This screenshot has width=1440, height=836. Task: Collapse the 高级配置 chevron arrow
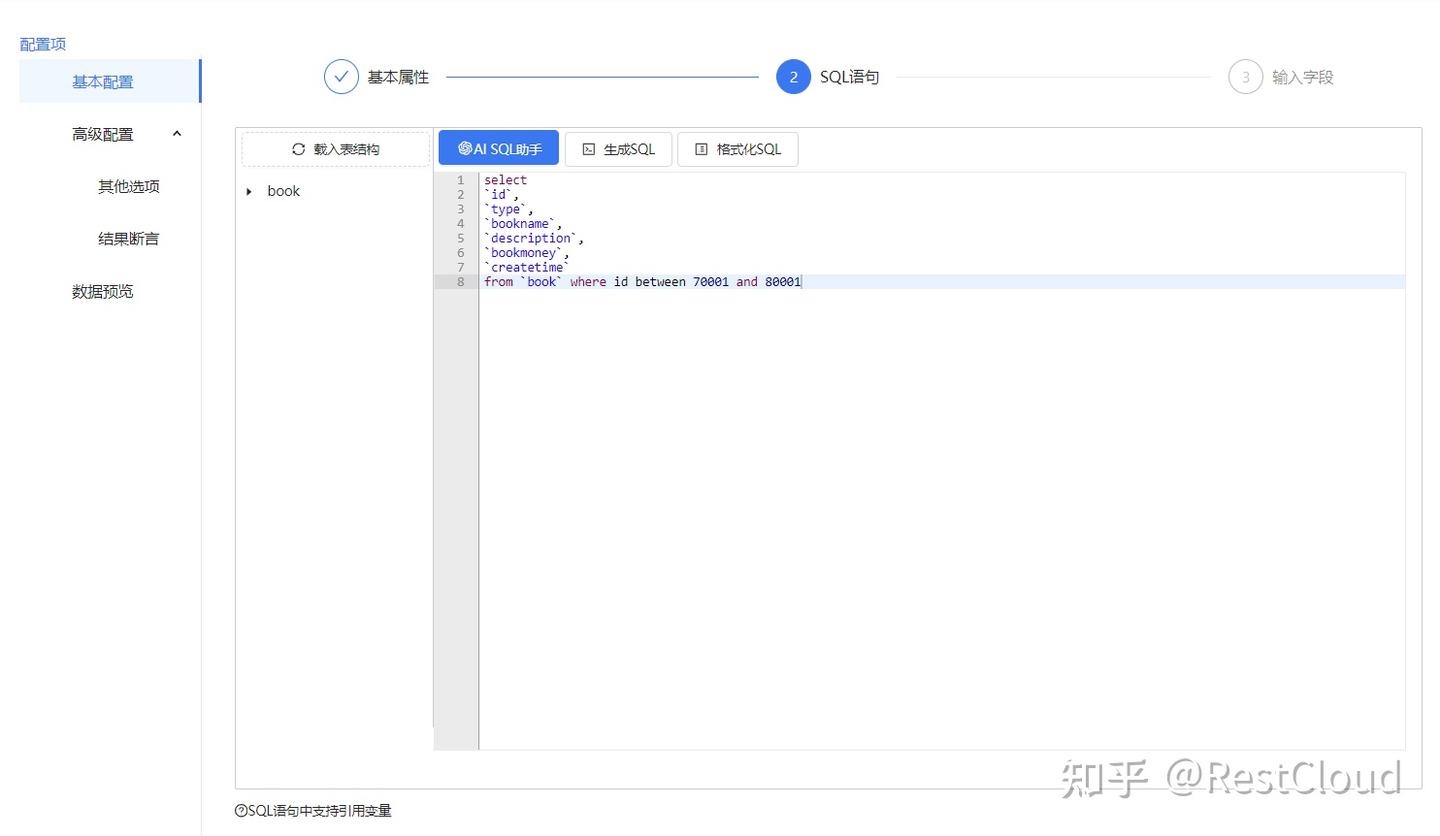(x=177, y=134)
